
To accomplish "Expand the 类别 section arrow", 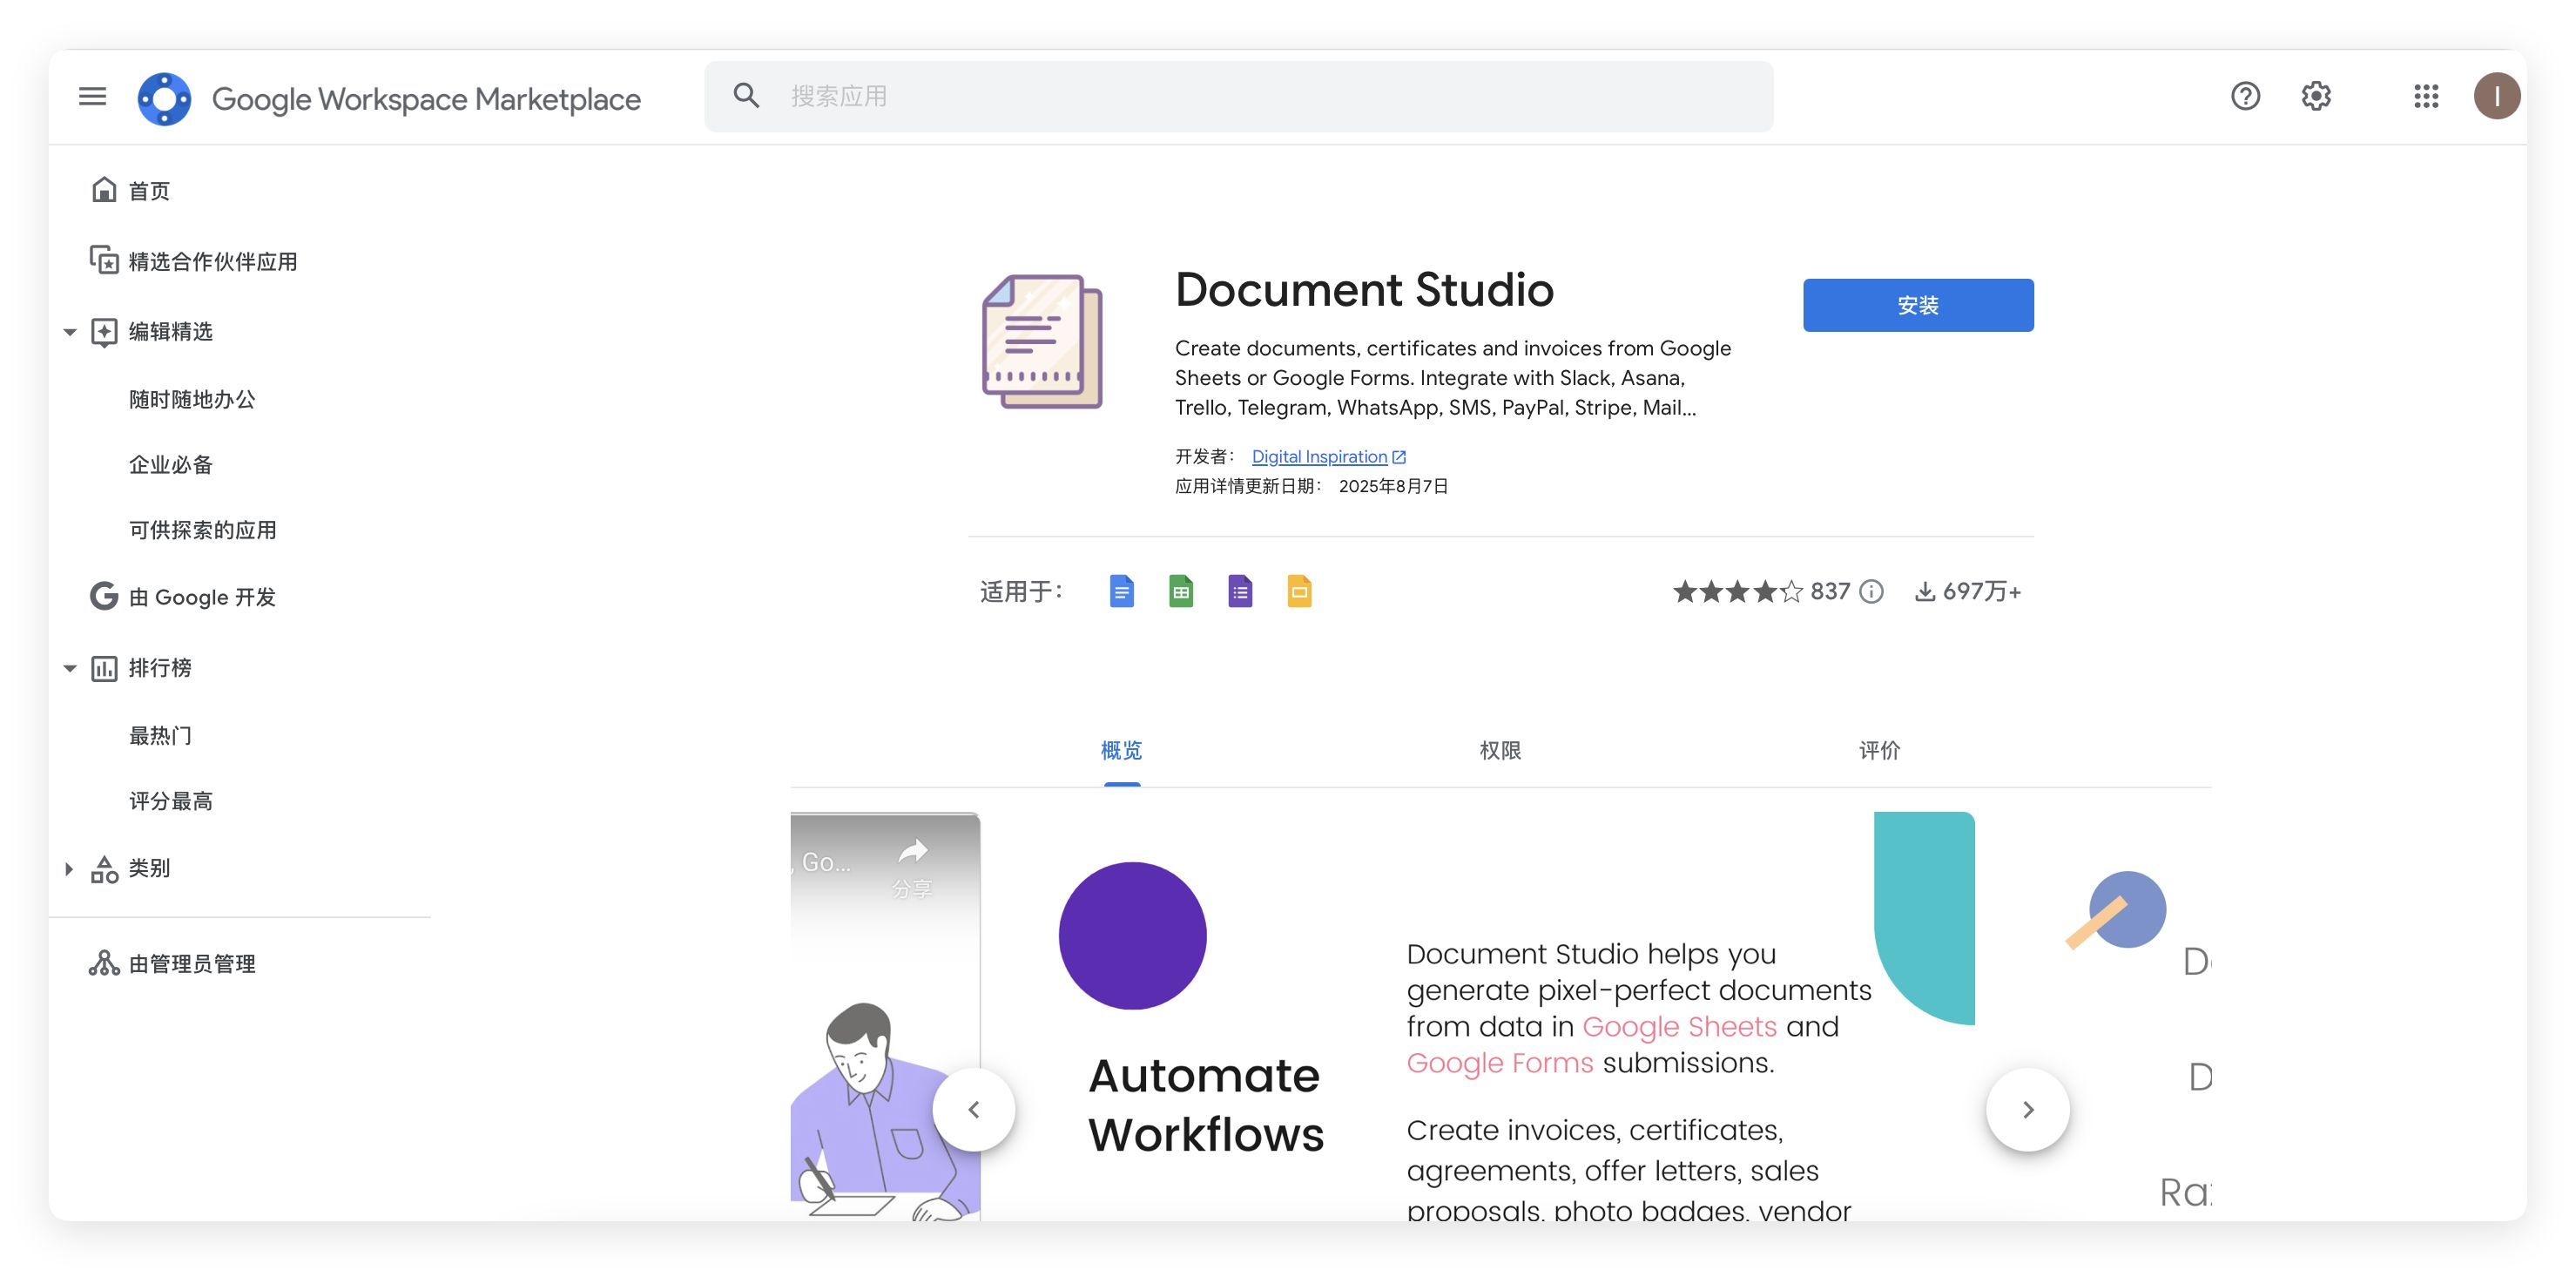I will tap(69, 868).
